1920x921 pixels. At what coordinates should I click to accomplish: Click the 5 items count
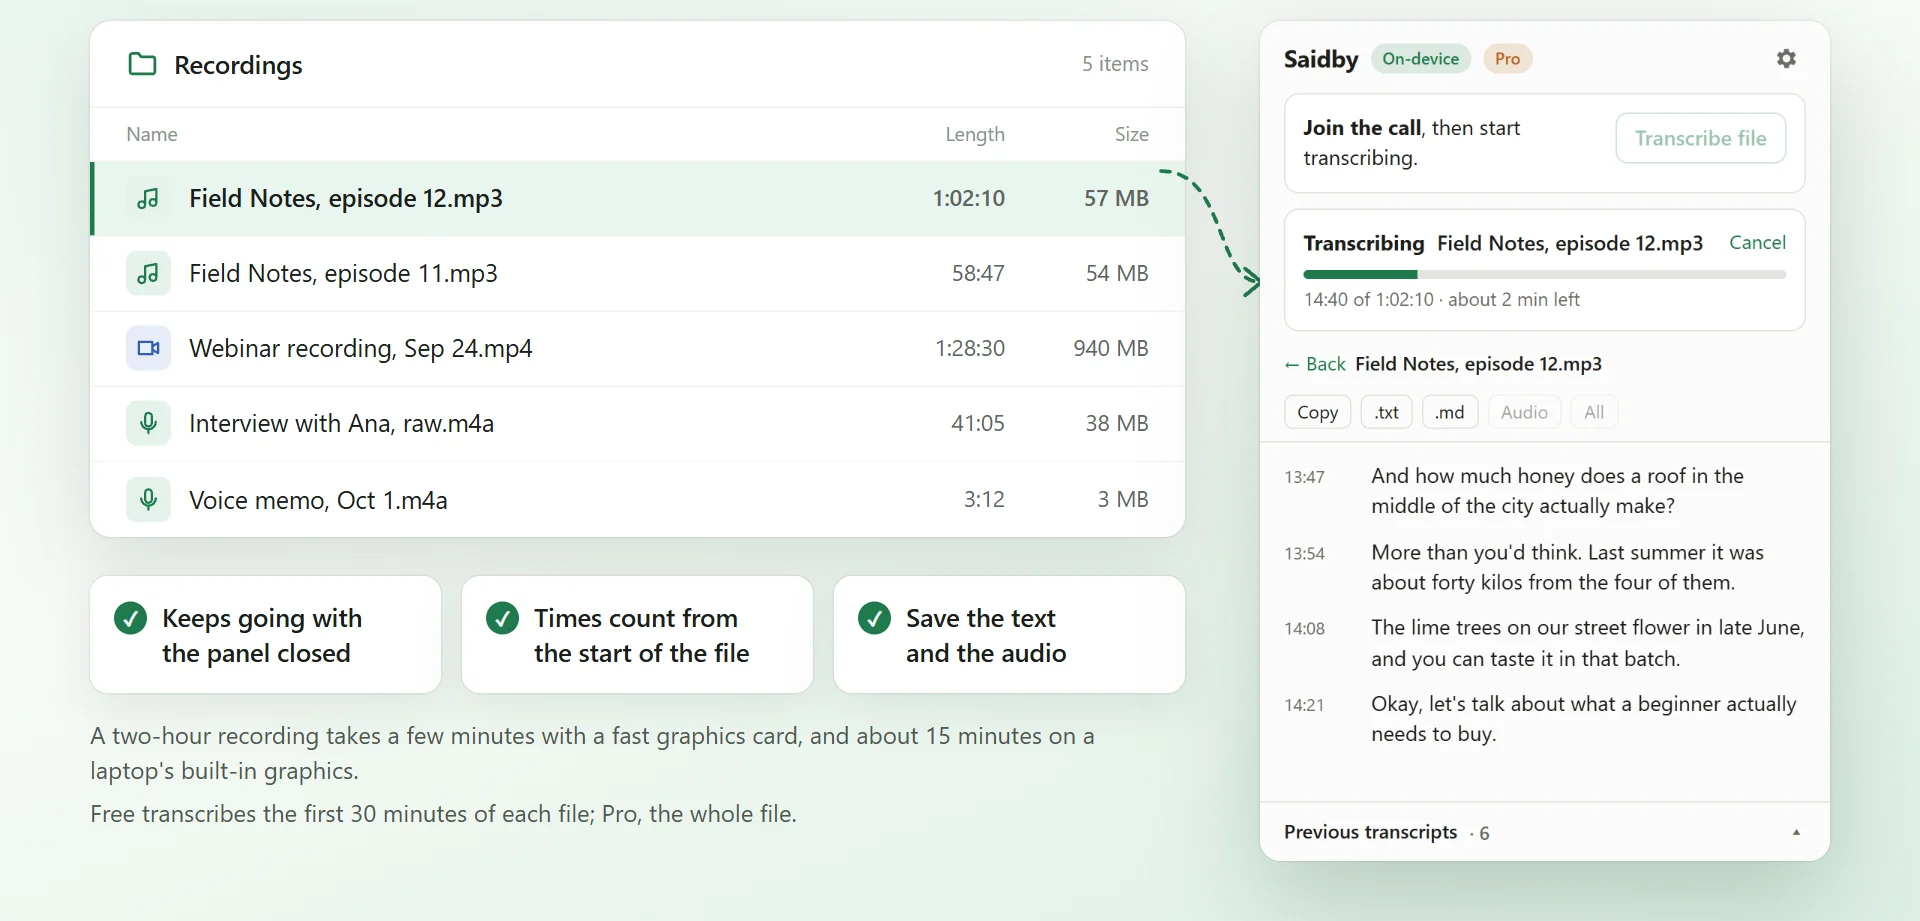[x=1115, y=64]
